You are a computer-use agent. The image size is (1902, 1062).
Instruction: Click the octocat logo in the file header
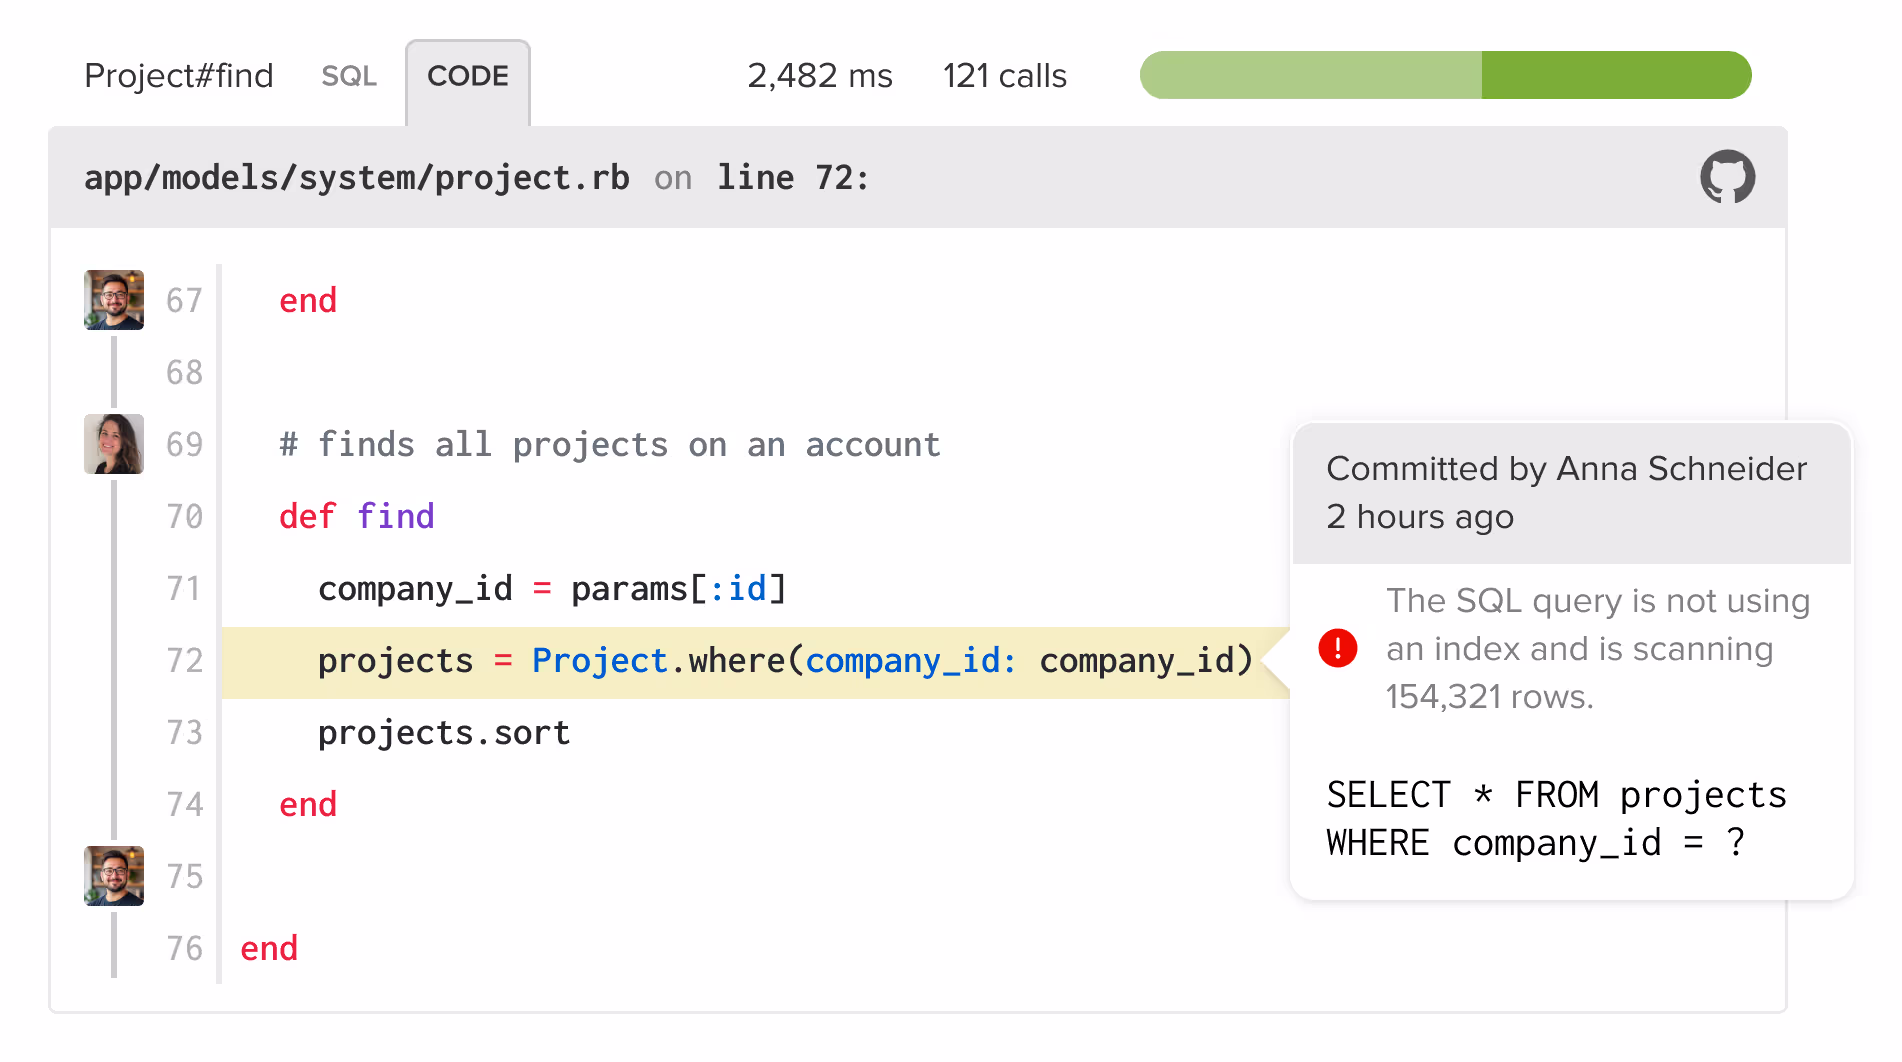coord(1728,177)
